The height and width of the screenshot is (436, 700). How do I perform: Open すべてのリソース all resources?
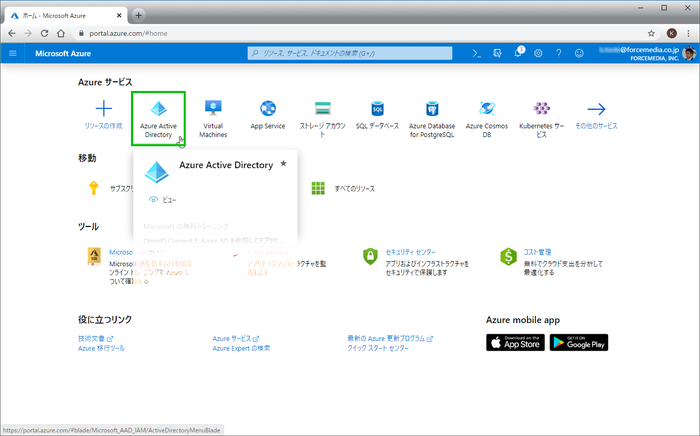pos(354,189)
